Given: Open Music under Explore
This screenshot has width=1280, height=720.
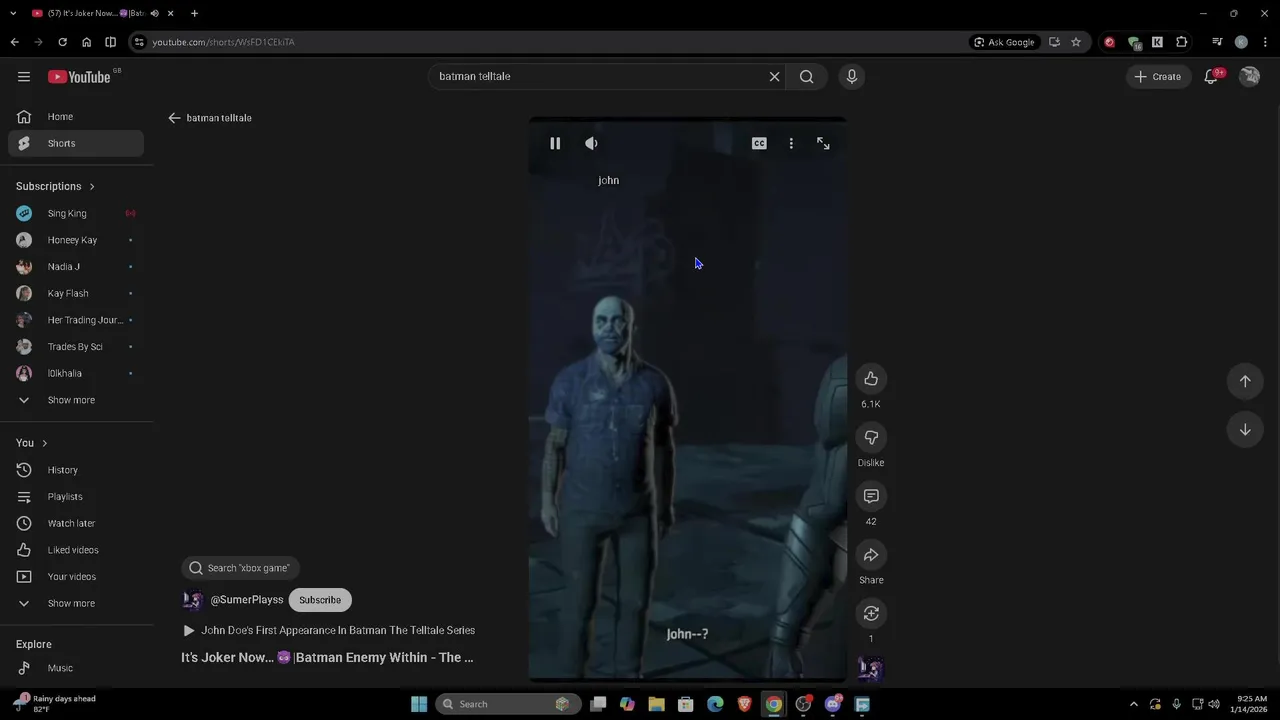Looking at the screenshot, I should (x=76, y=668).
